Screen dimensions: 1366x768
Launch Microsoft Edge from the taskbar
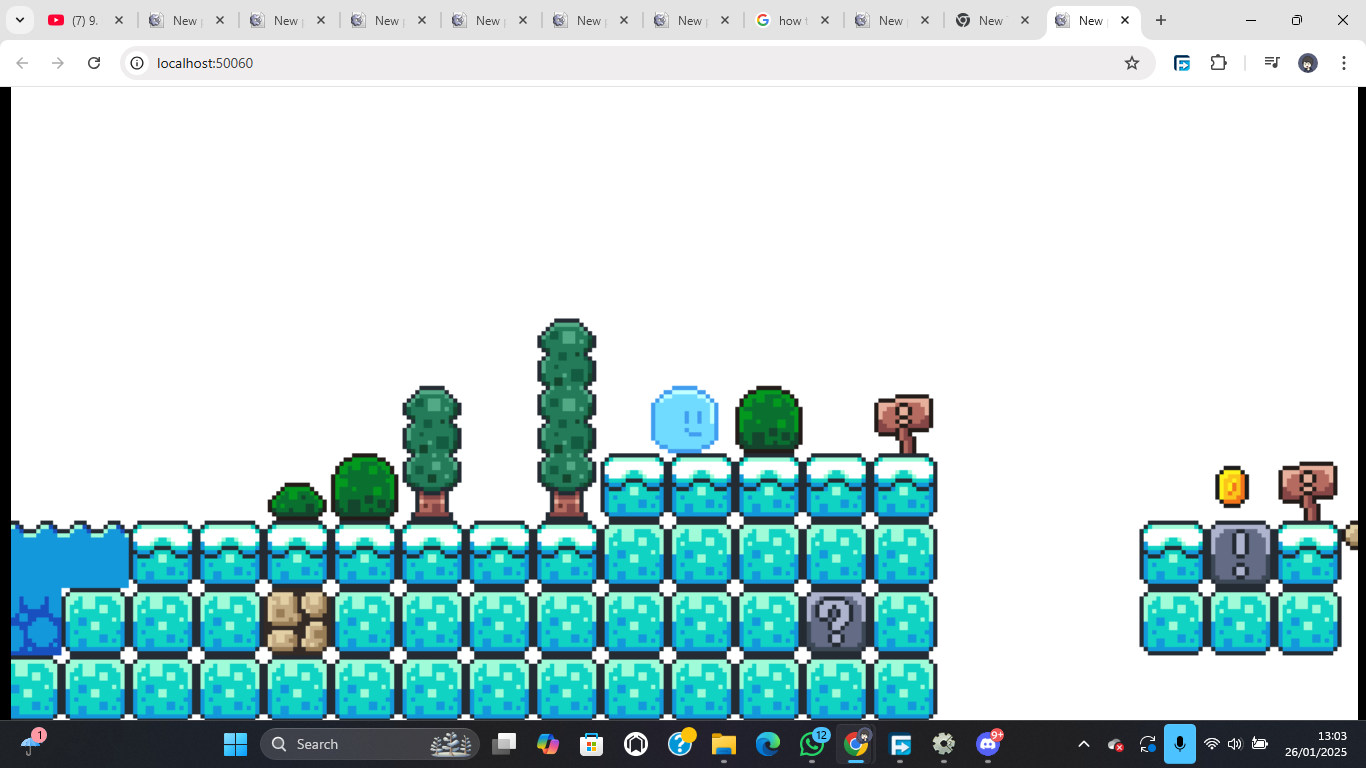point(768,744)
